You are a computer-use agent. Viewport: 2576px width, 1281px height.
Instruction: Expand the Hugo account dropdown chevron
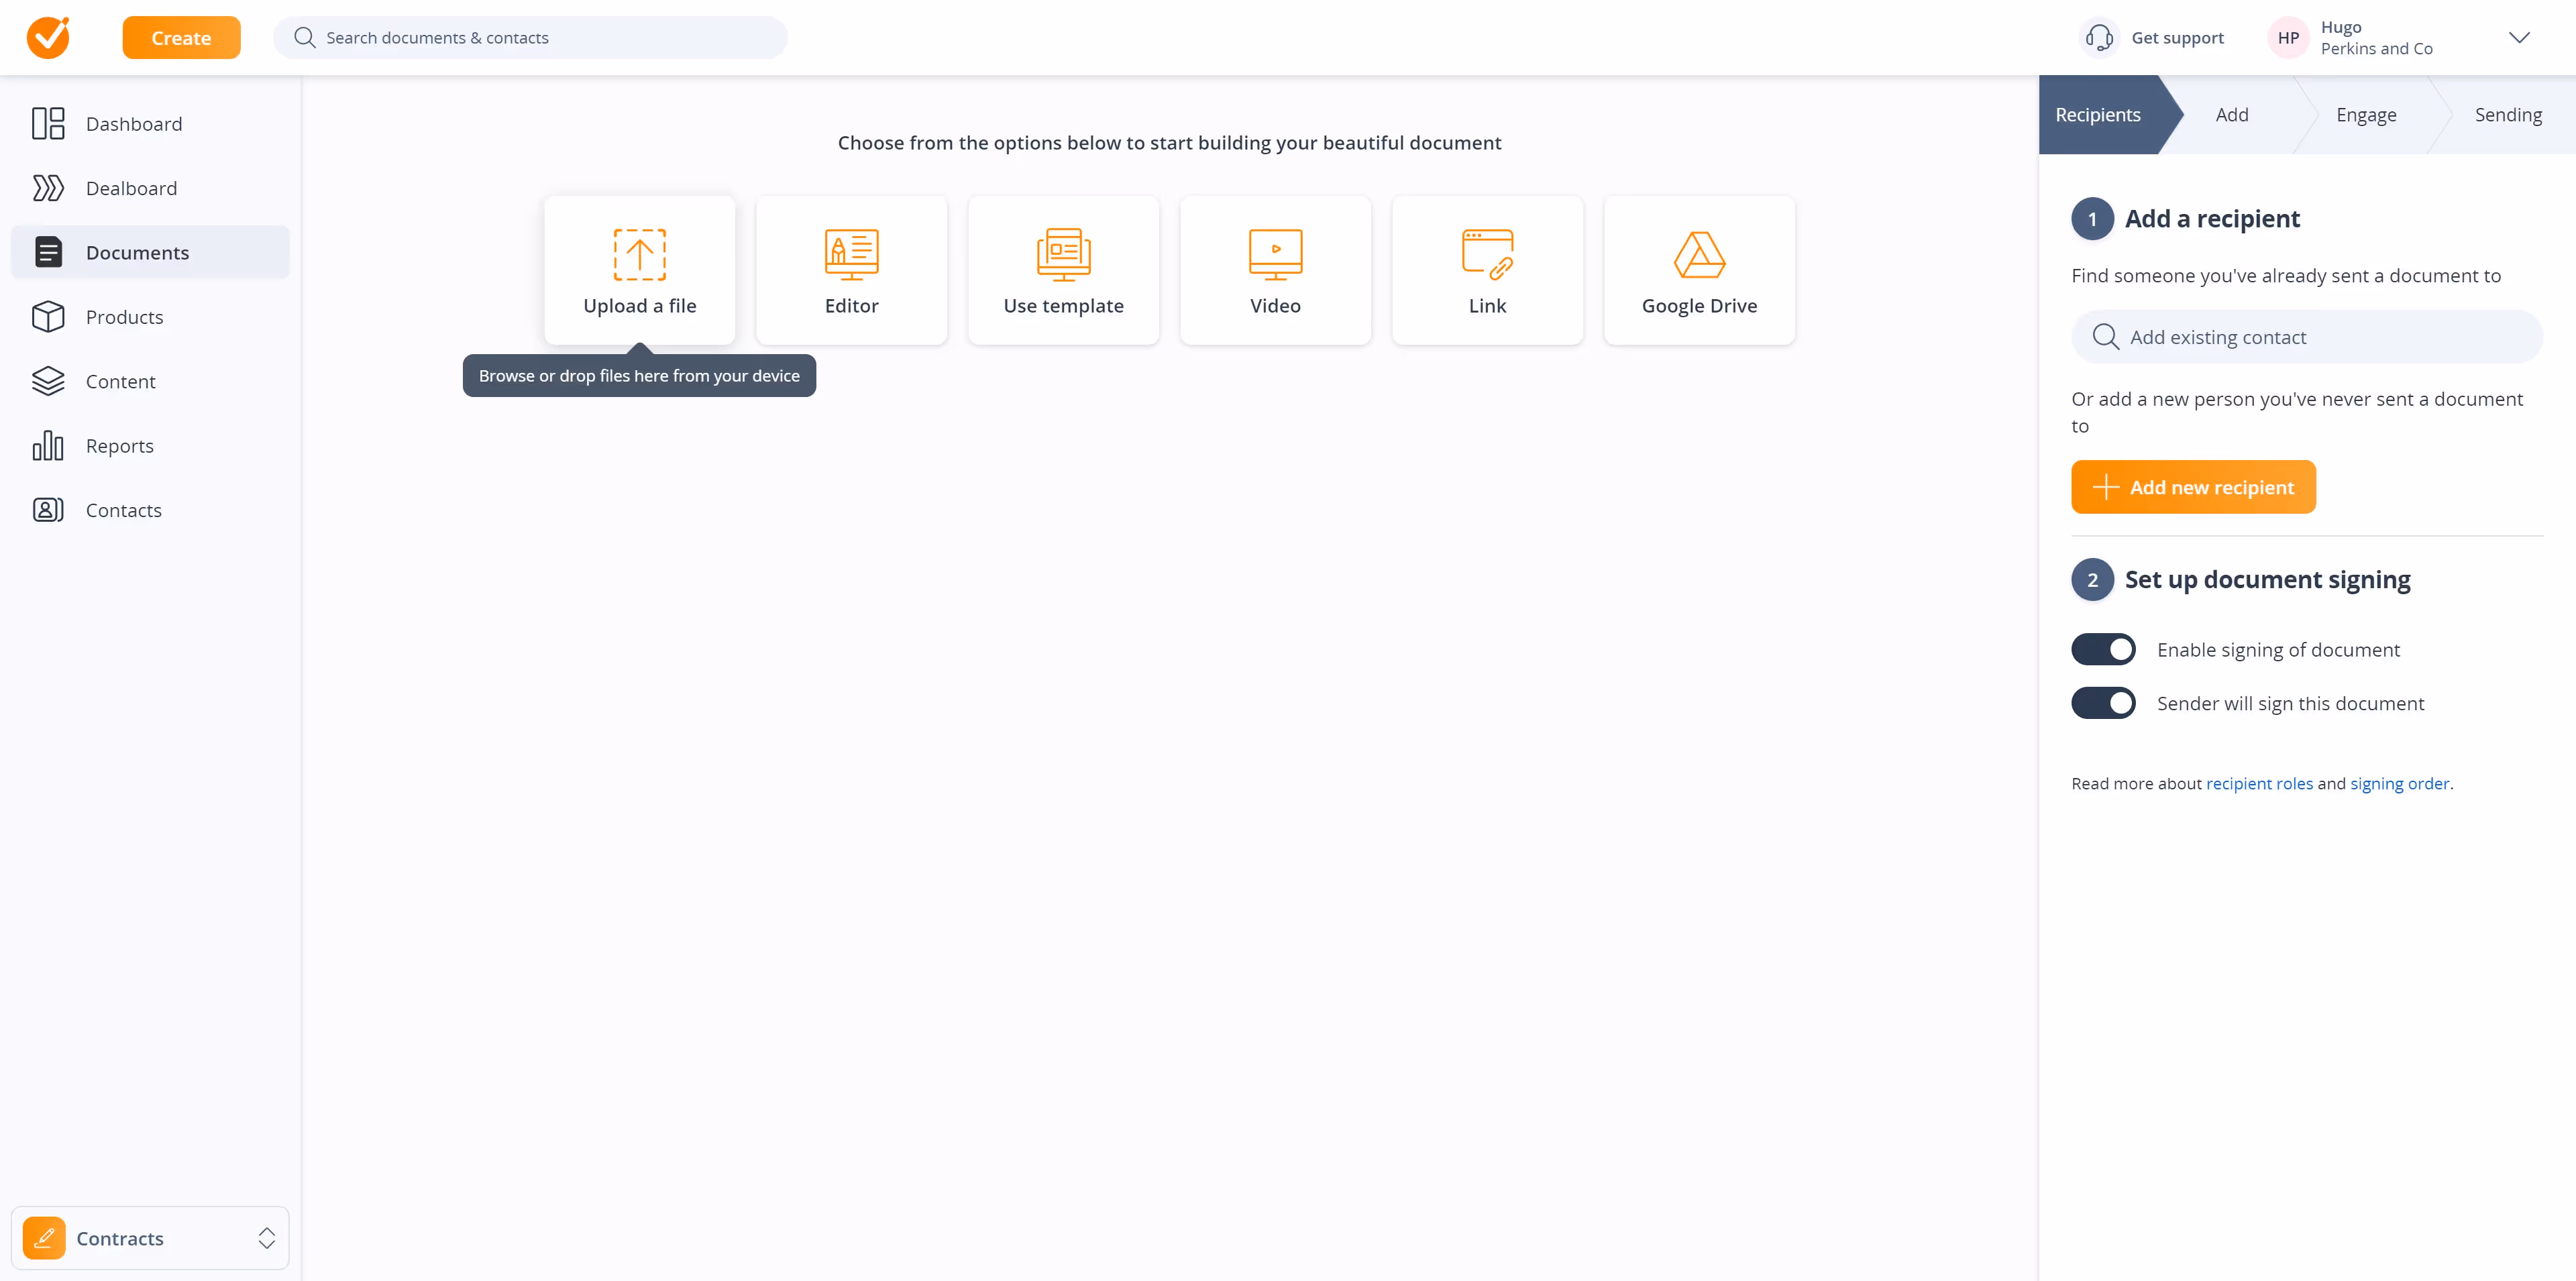pyautogui.click(x=2518, y=38)
